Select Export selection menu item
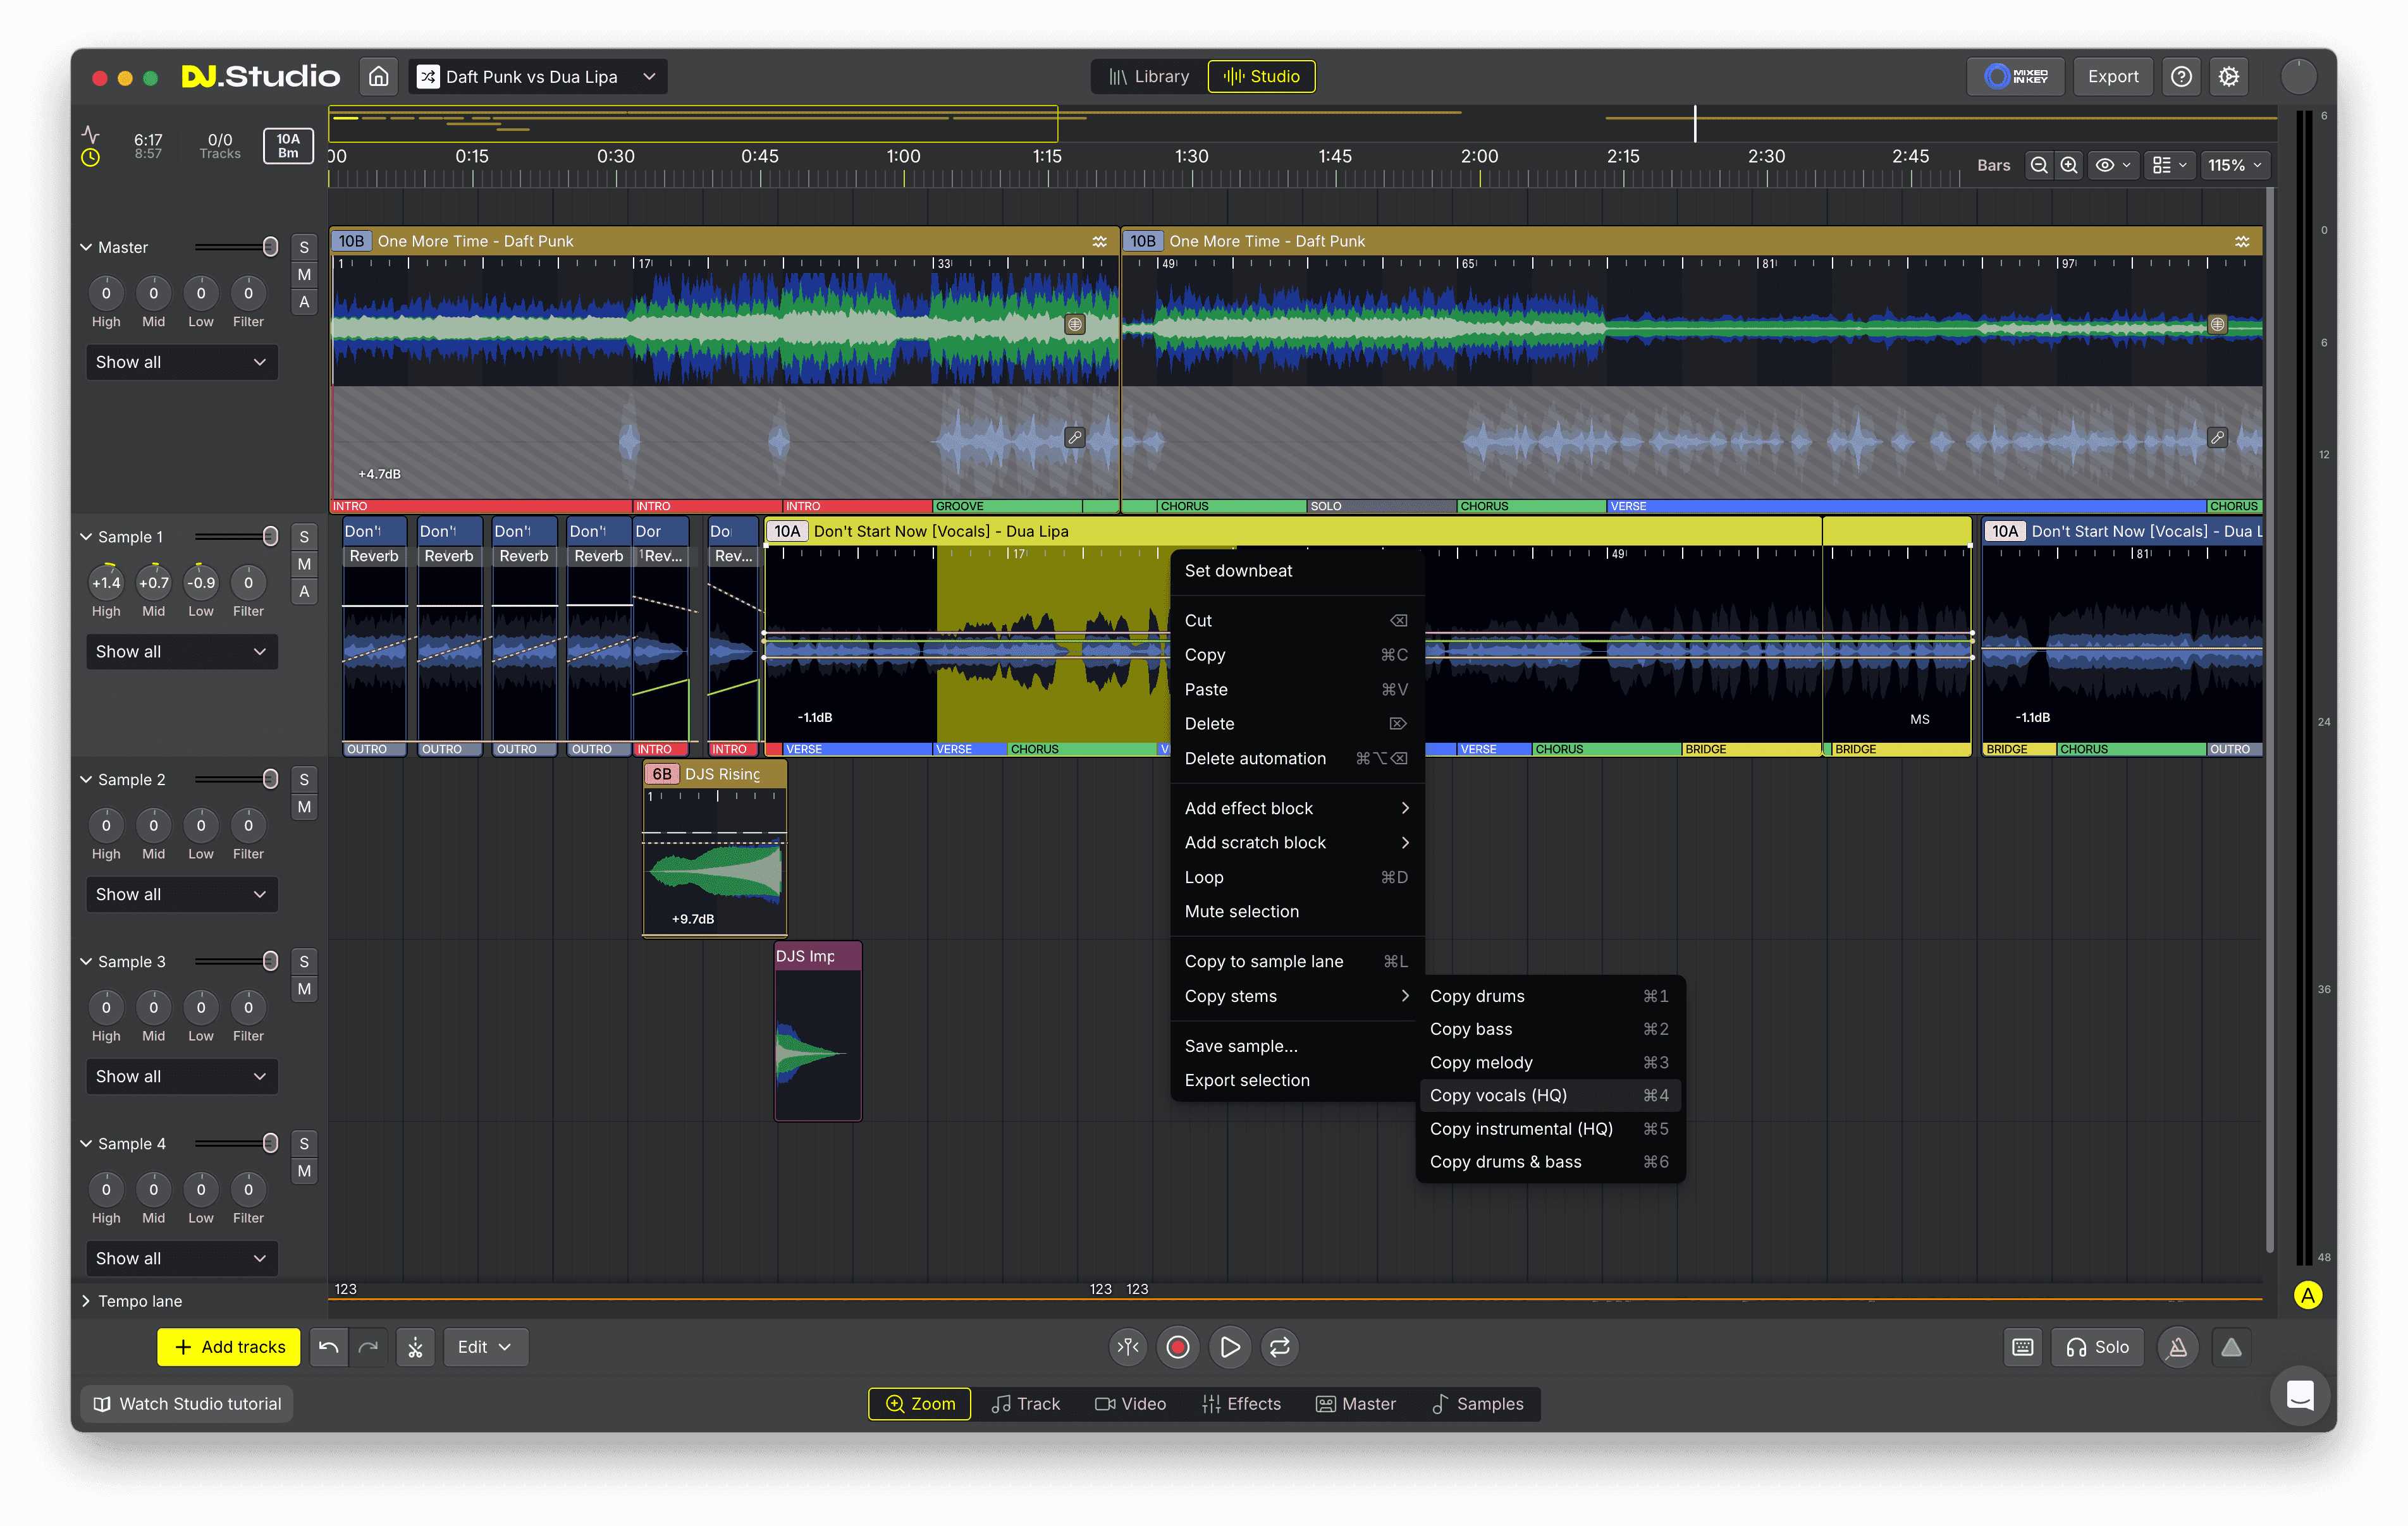 pos(1296,1080)
